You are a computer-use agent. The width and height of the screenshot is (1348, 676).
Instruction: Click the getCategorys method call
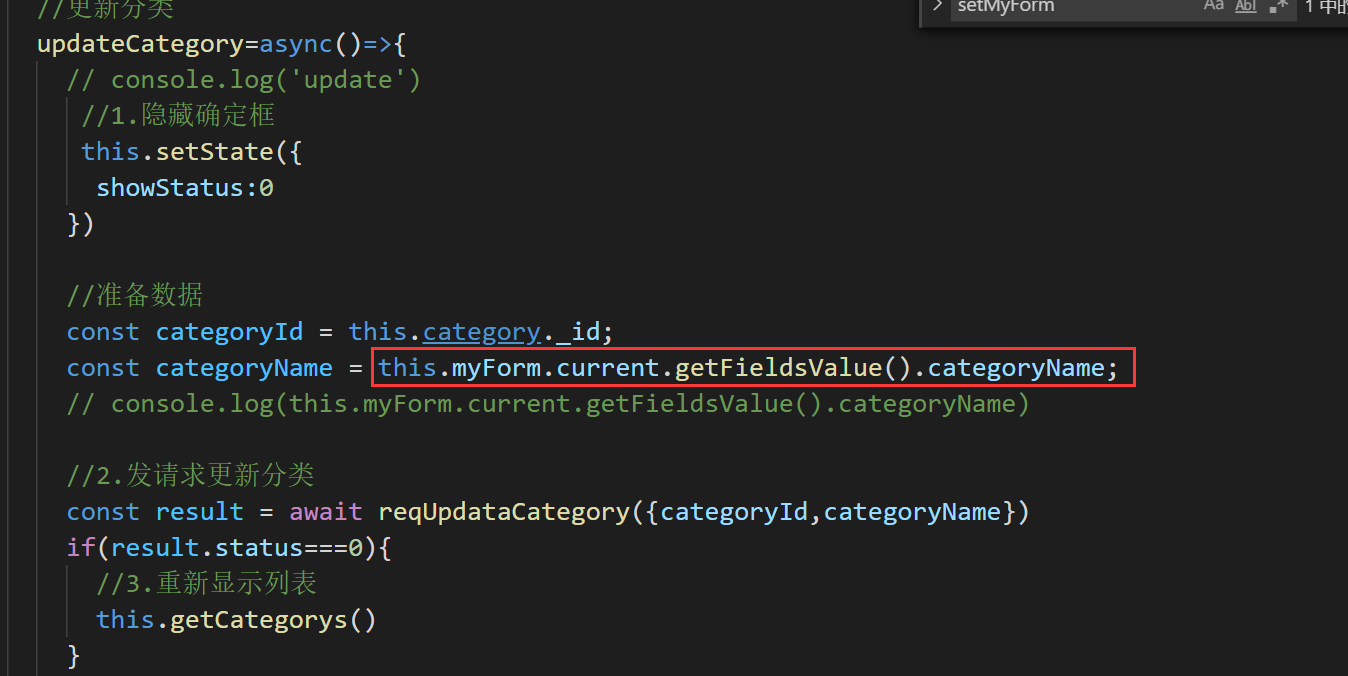tap(259, 619)
